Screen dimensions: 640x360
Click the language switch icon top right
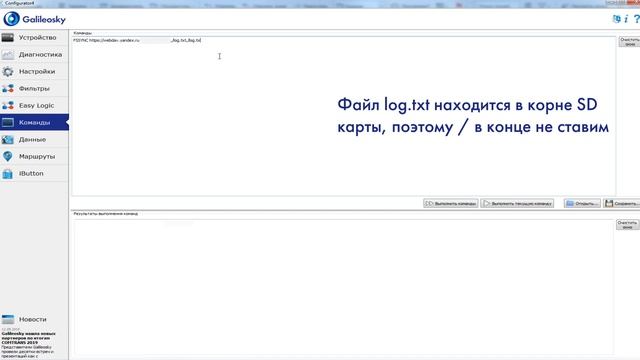[616, 19]
